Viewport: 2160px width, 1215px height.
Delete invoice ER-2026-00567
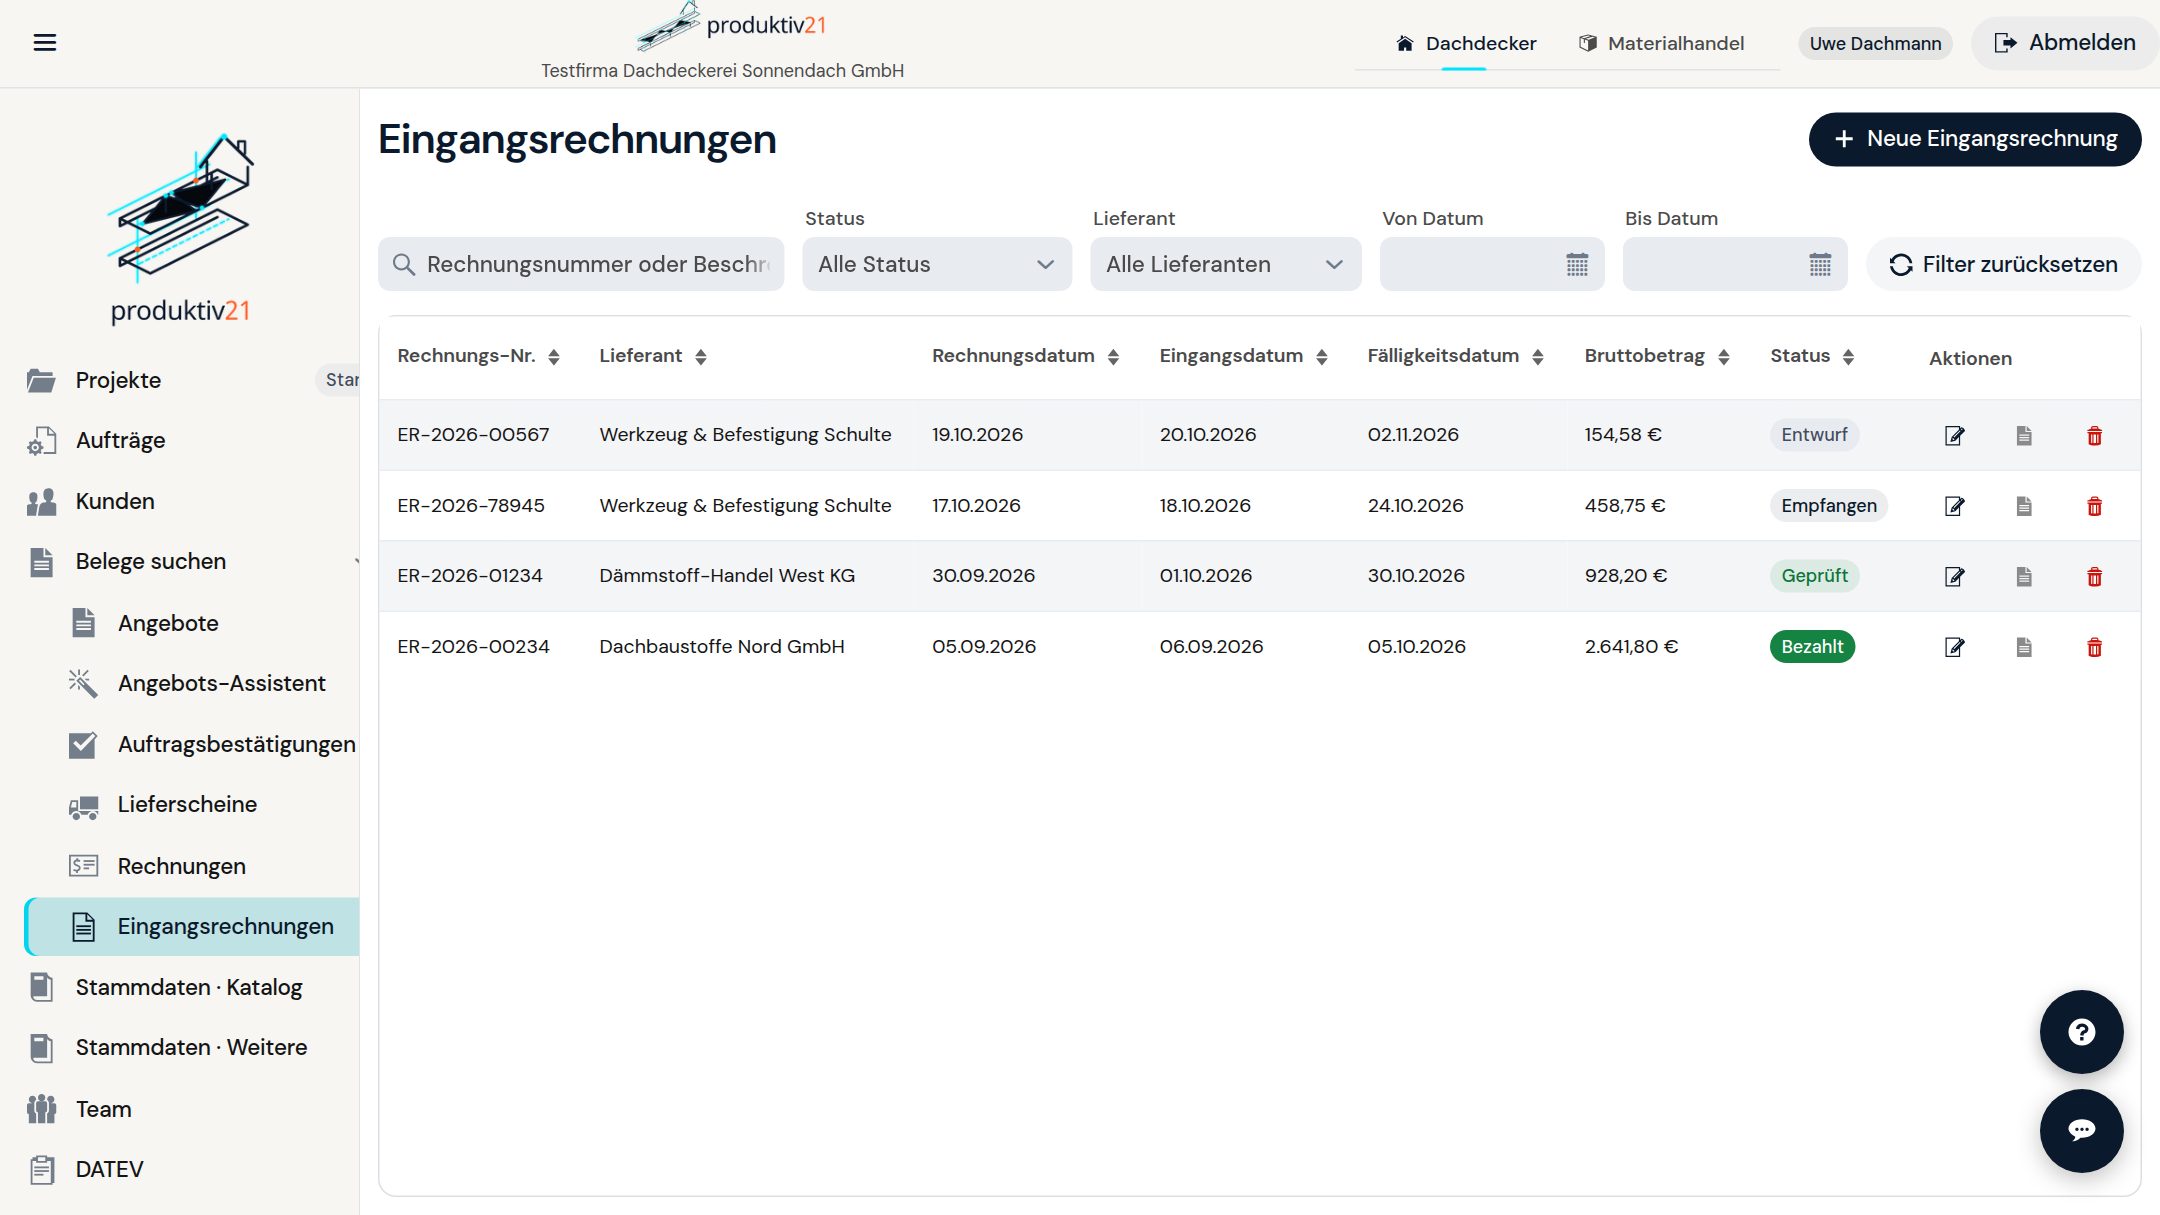2094,435
